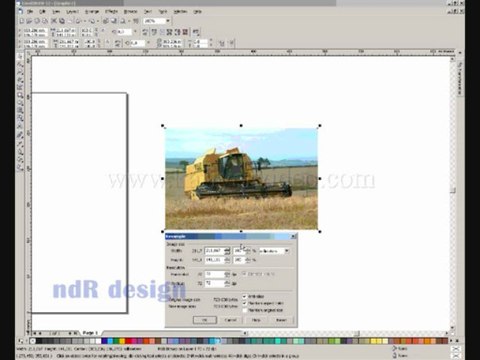Viewport: 480px width, 360px height.
Task: Open the Edit menu
Action: point(42,11)
